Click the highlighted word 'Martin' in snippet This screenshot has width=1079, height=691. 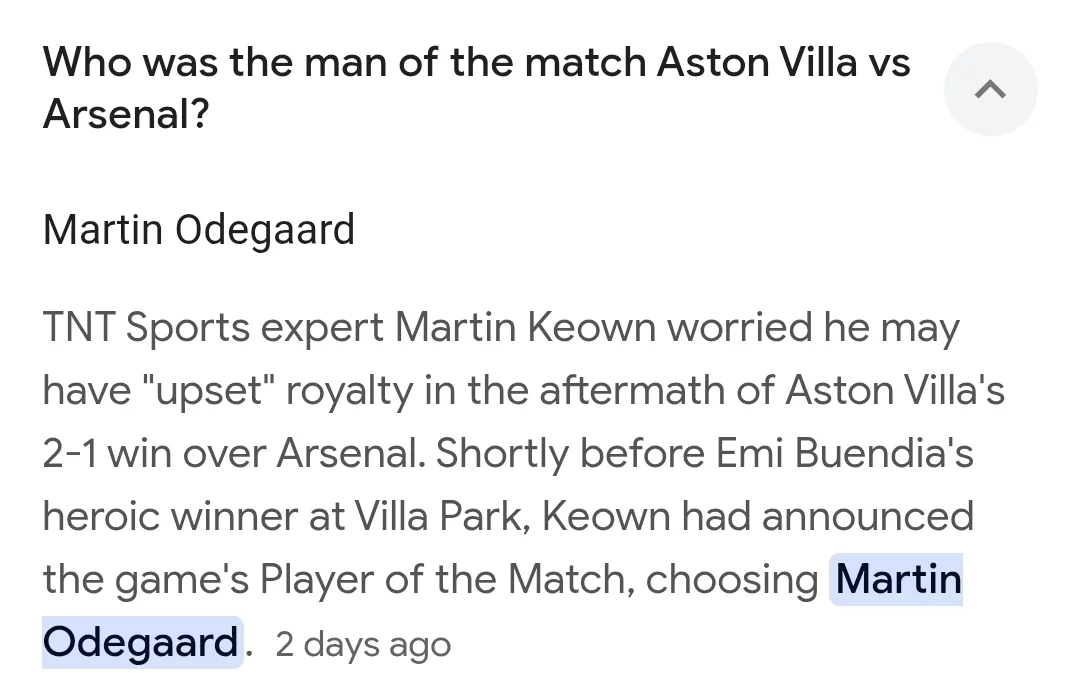898,579
